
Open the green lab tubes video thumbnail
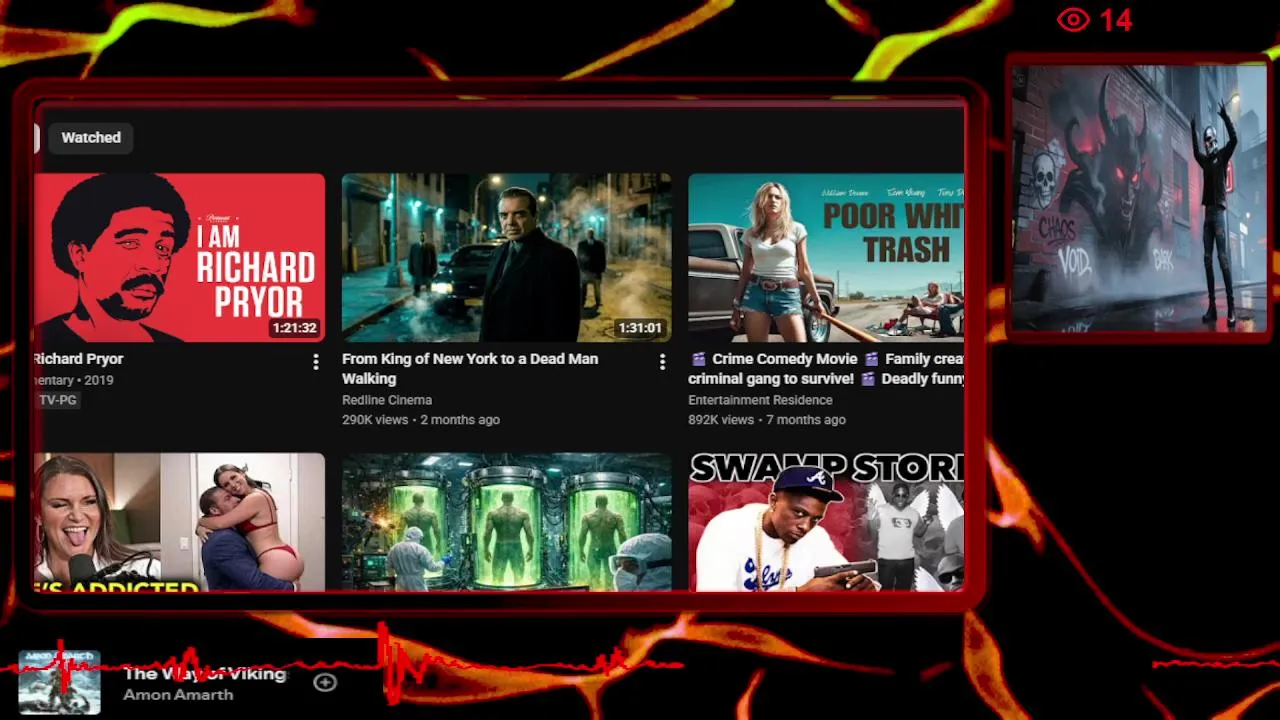[507, 522]
